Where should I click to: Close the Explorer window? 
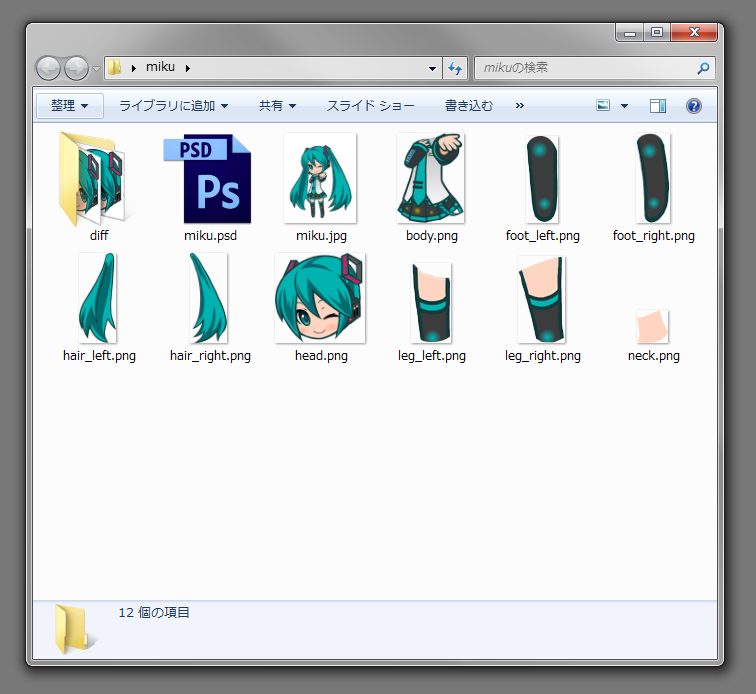694,33
